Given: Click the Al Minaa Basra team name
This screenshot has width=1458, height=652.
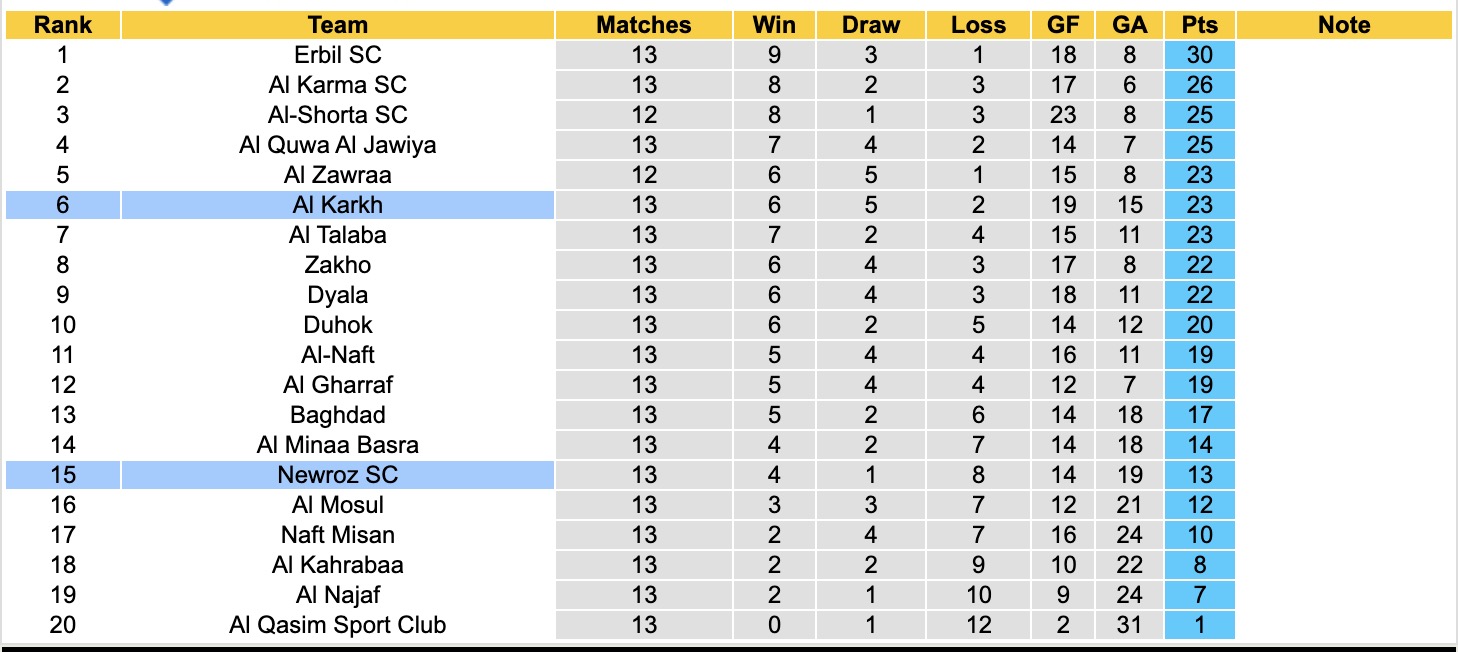Looking at the screenshot, I should point(338,445).
